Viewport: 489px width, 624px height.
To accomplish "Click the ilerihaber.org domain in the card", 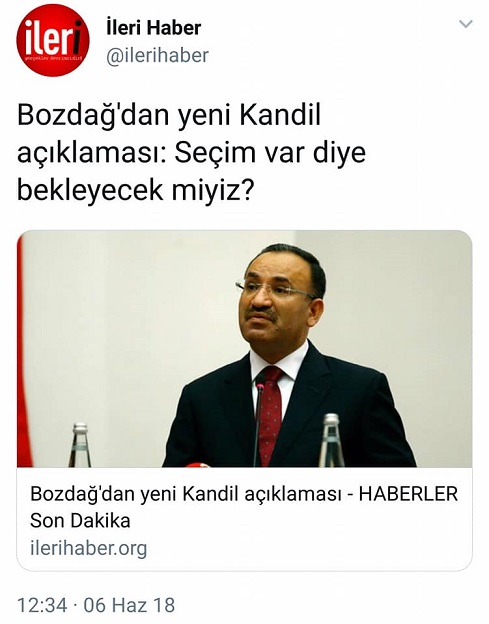I will [88, 548].
